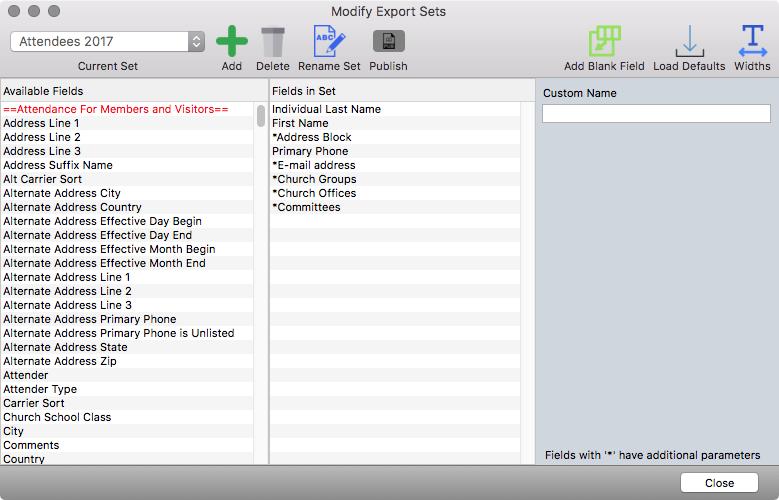The width and height of the screenshot is (779, 500).
Task: Select the *Address Block field in set
Action: [312, 137]
